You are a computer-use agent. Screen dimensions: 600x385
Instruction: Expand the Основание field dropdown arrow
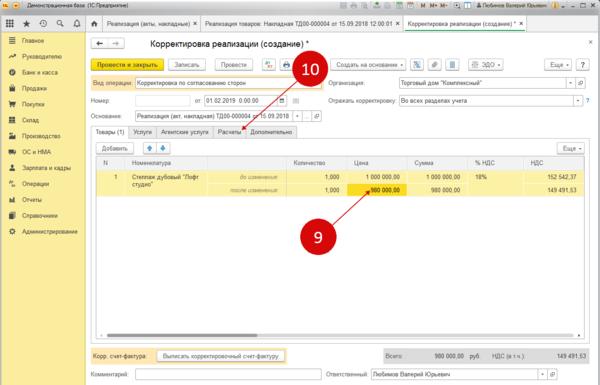pos(297,116)
